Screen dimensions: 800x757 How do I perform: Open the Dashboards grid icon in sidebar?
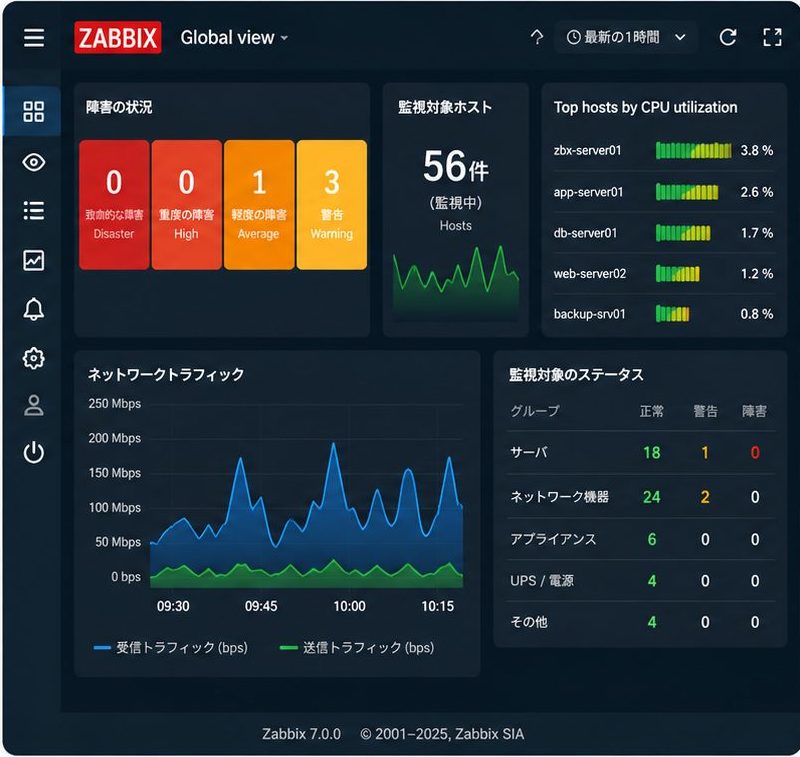pos(34,111)
